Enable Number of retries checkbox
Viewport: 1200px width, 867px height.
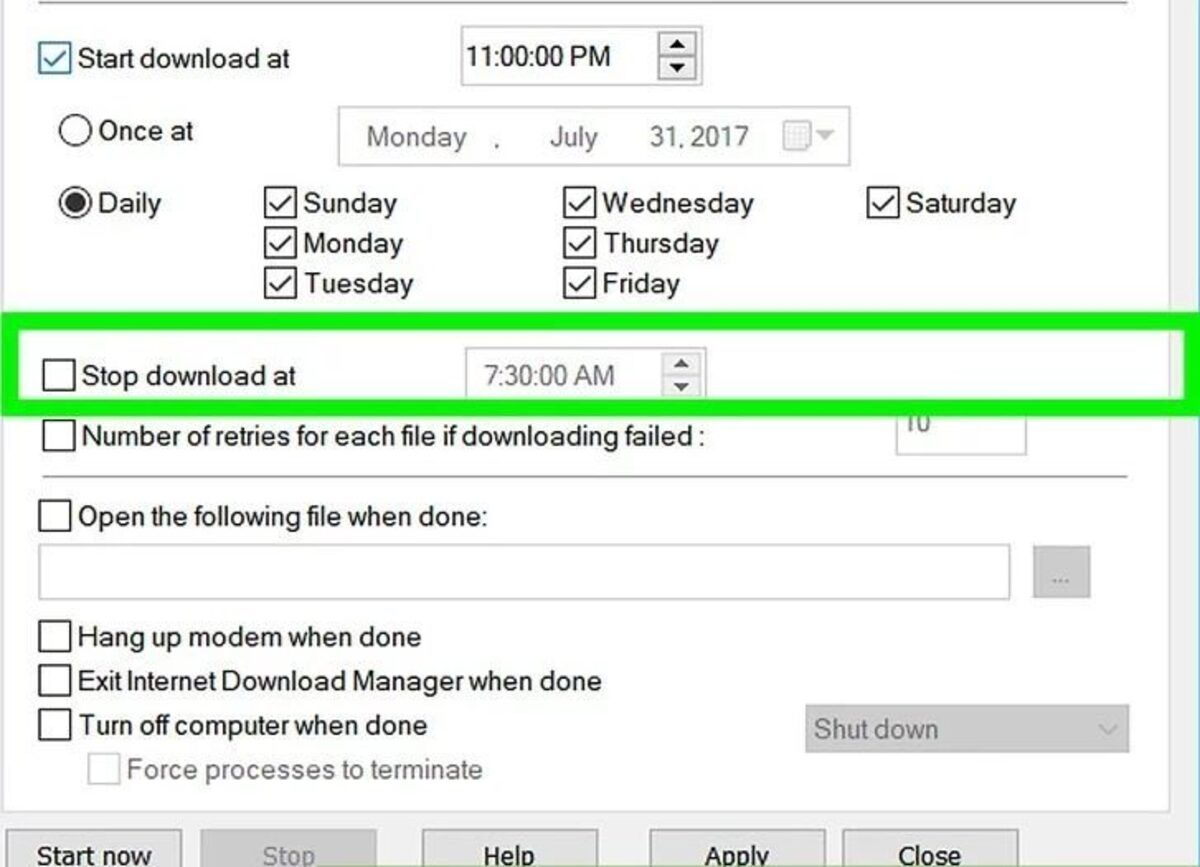[x=58, y=436]
